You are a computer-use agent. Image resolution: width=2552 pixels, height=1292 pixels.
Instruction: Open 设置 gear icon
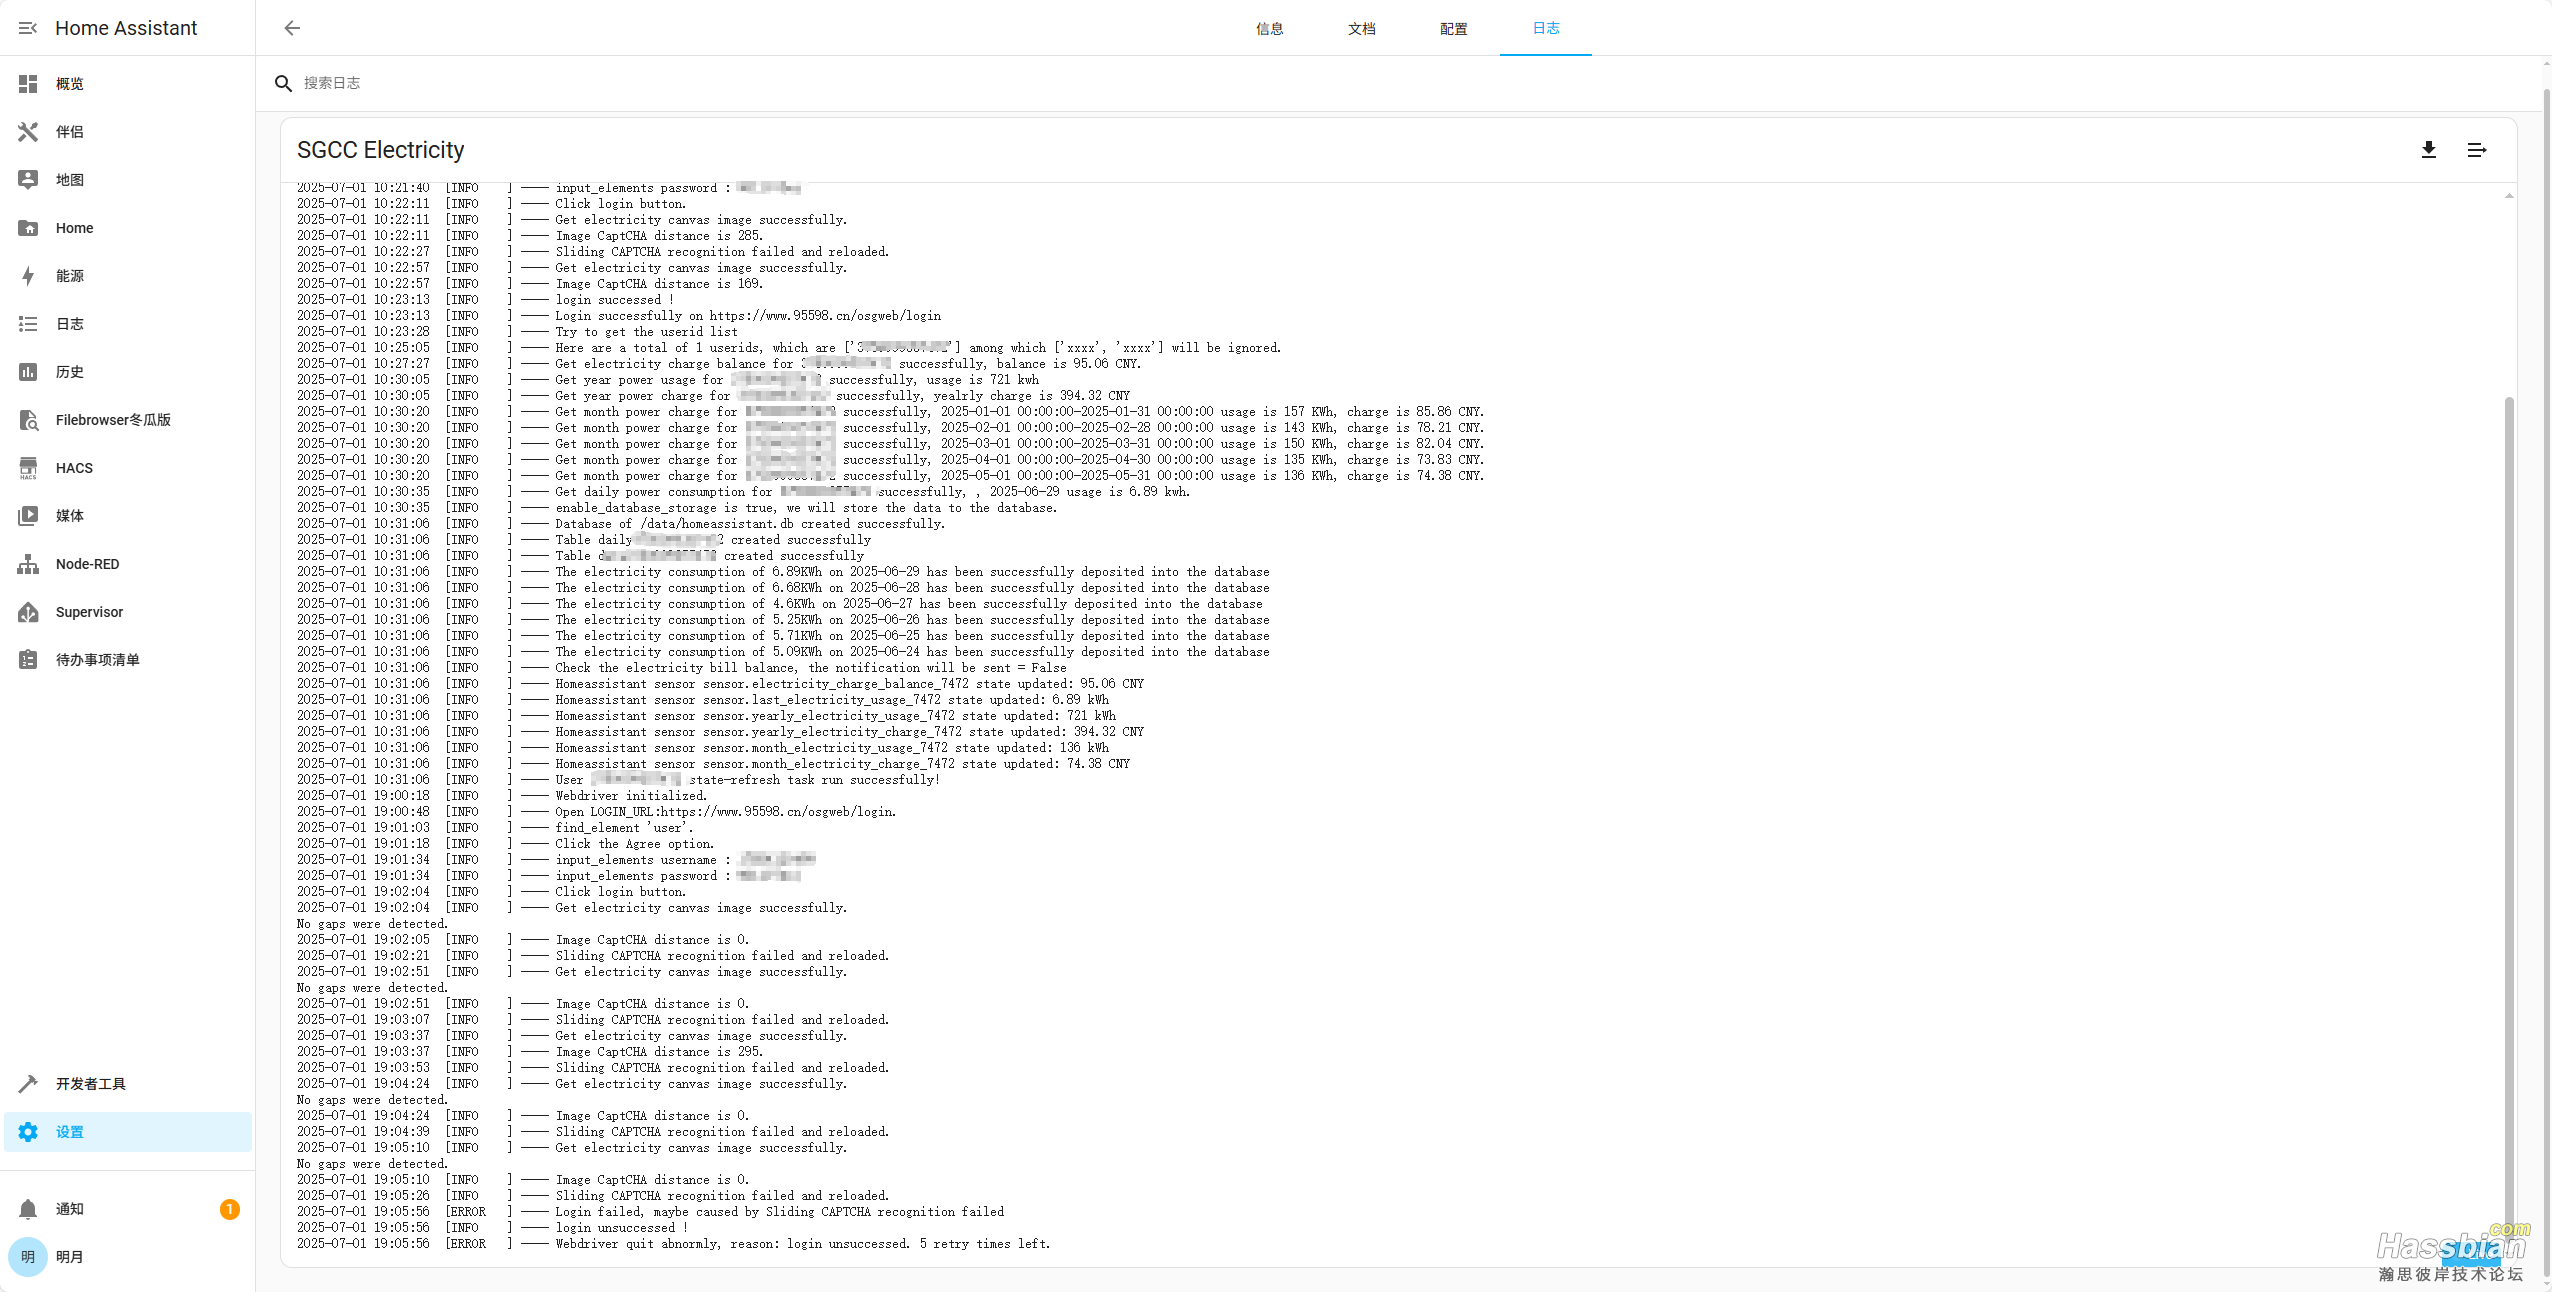28,1132
